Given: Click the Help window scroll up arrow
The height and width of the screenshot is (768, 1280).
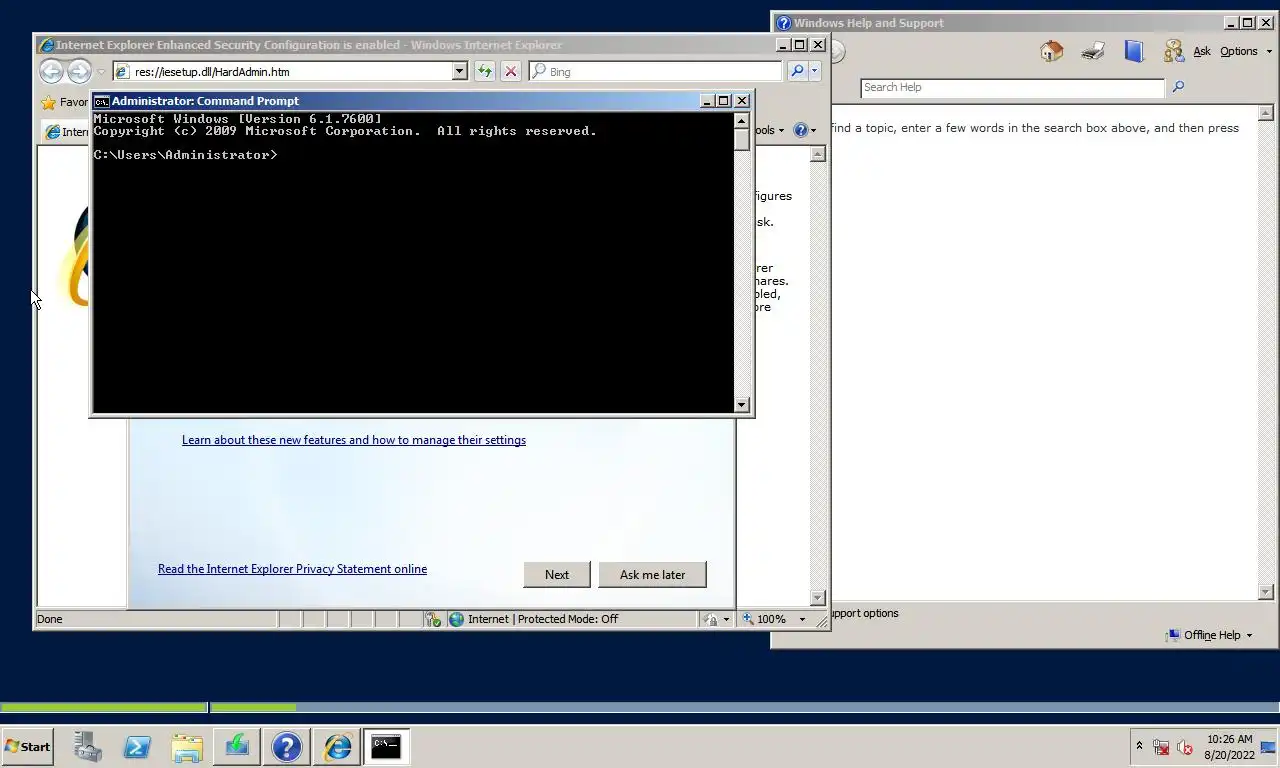Looking at the screenshot, I should [x=1265, y=113].
